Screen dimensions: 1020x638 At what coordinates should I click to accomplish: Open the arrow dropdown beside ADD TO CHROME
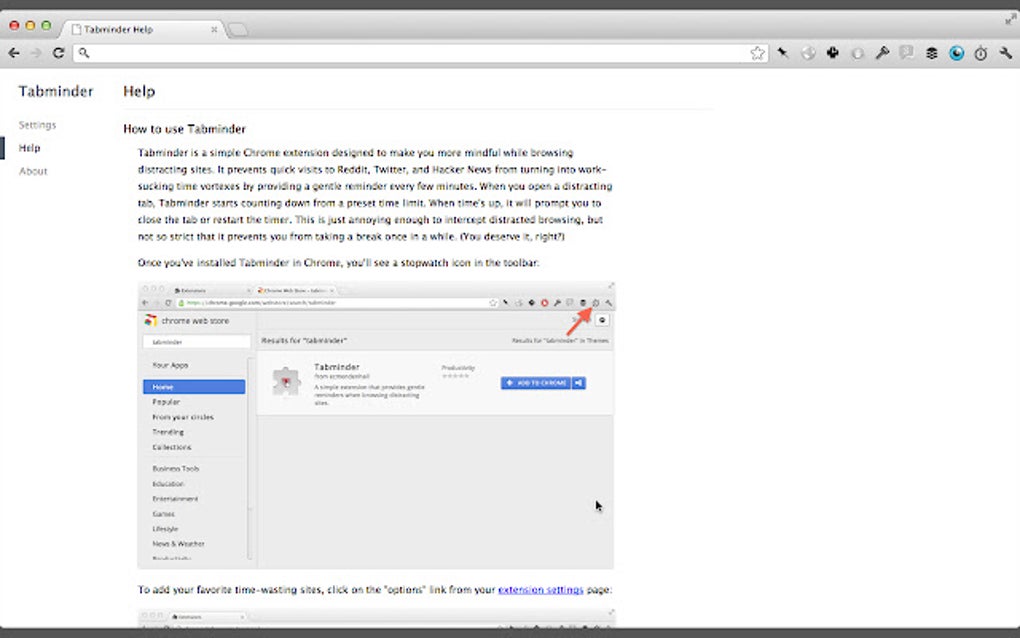[580, 382]
